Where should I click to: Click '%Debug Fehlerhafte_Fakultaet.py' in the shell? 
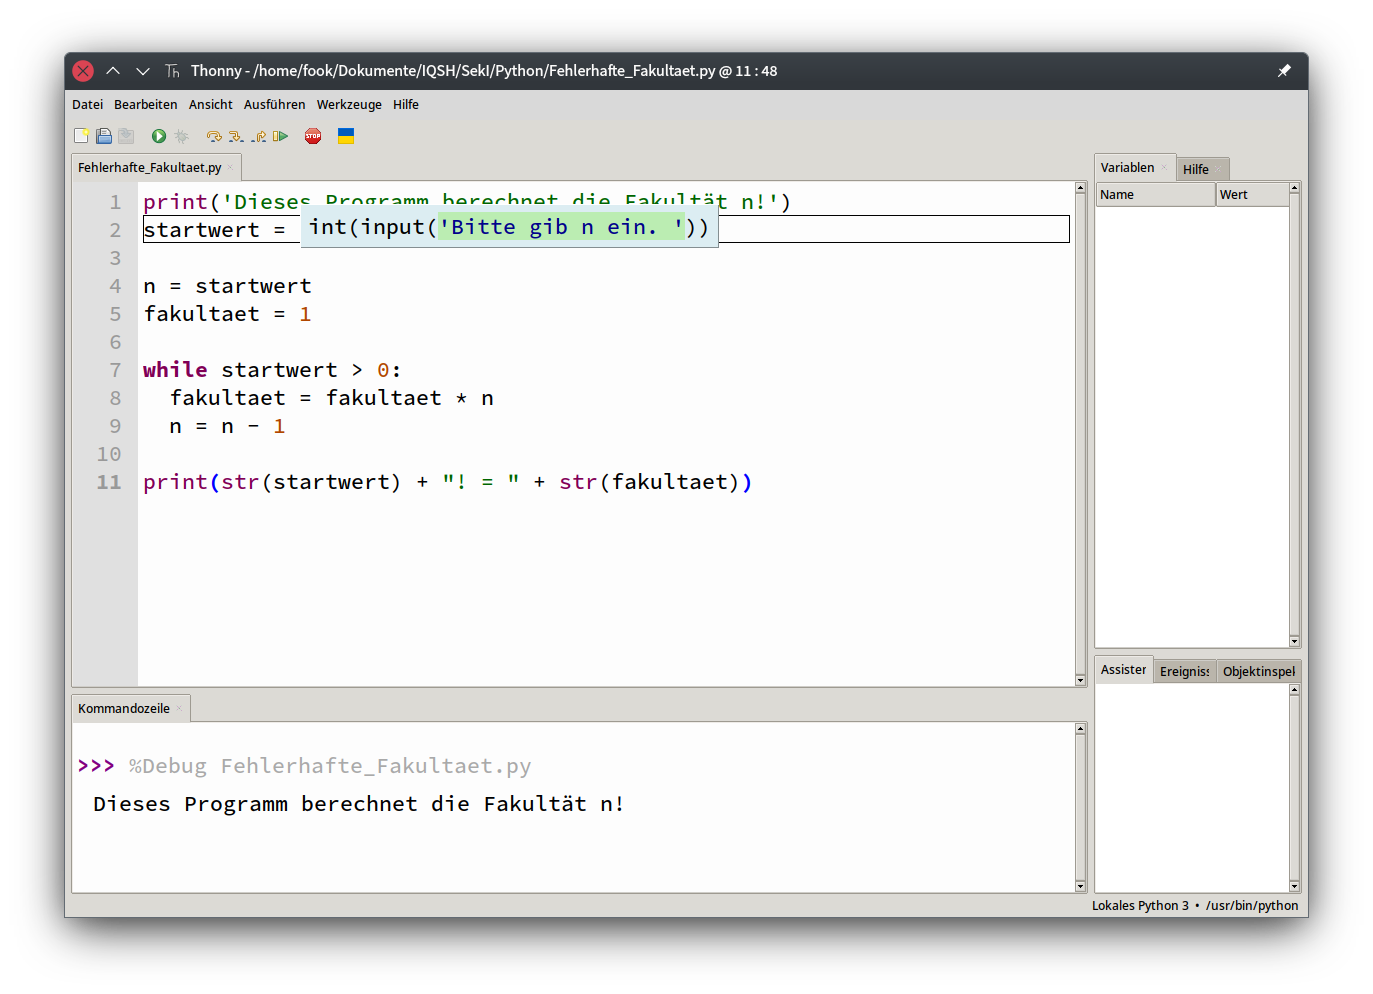[330, 767]
